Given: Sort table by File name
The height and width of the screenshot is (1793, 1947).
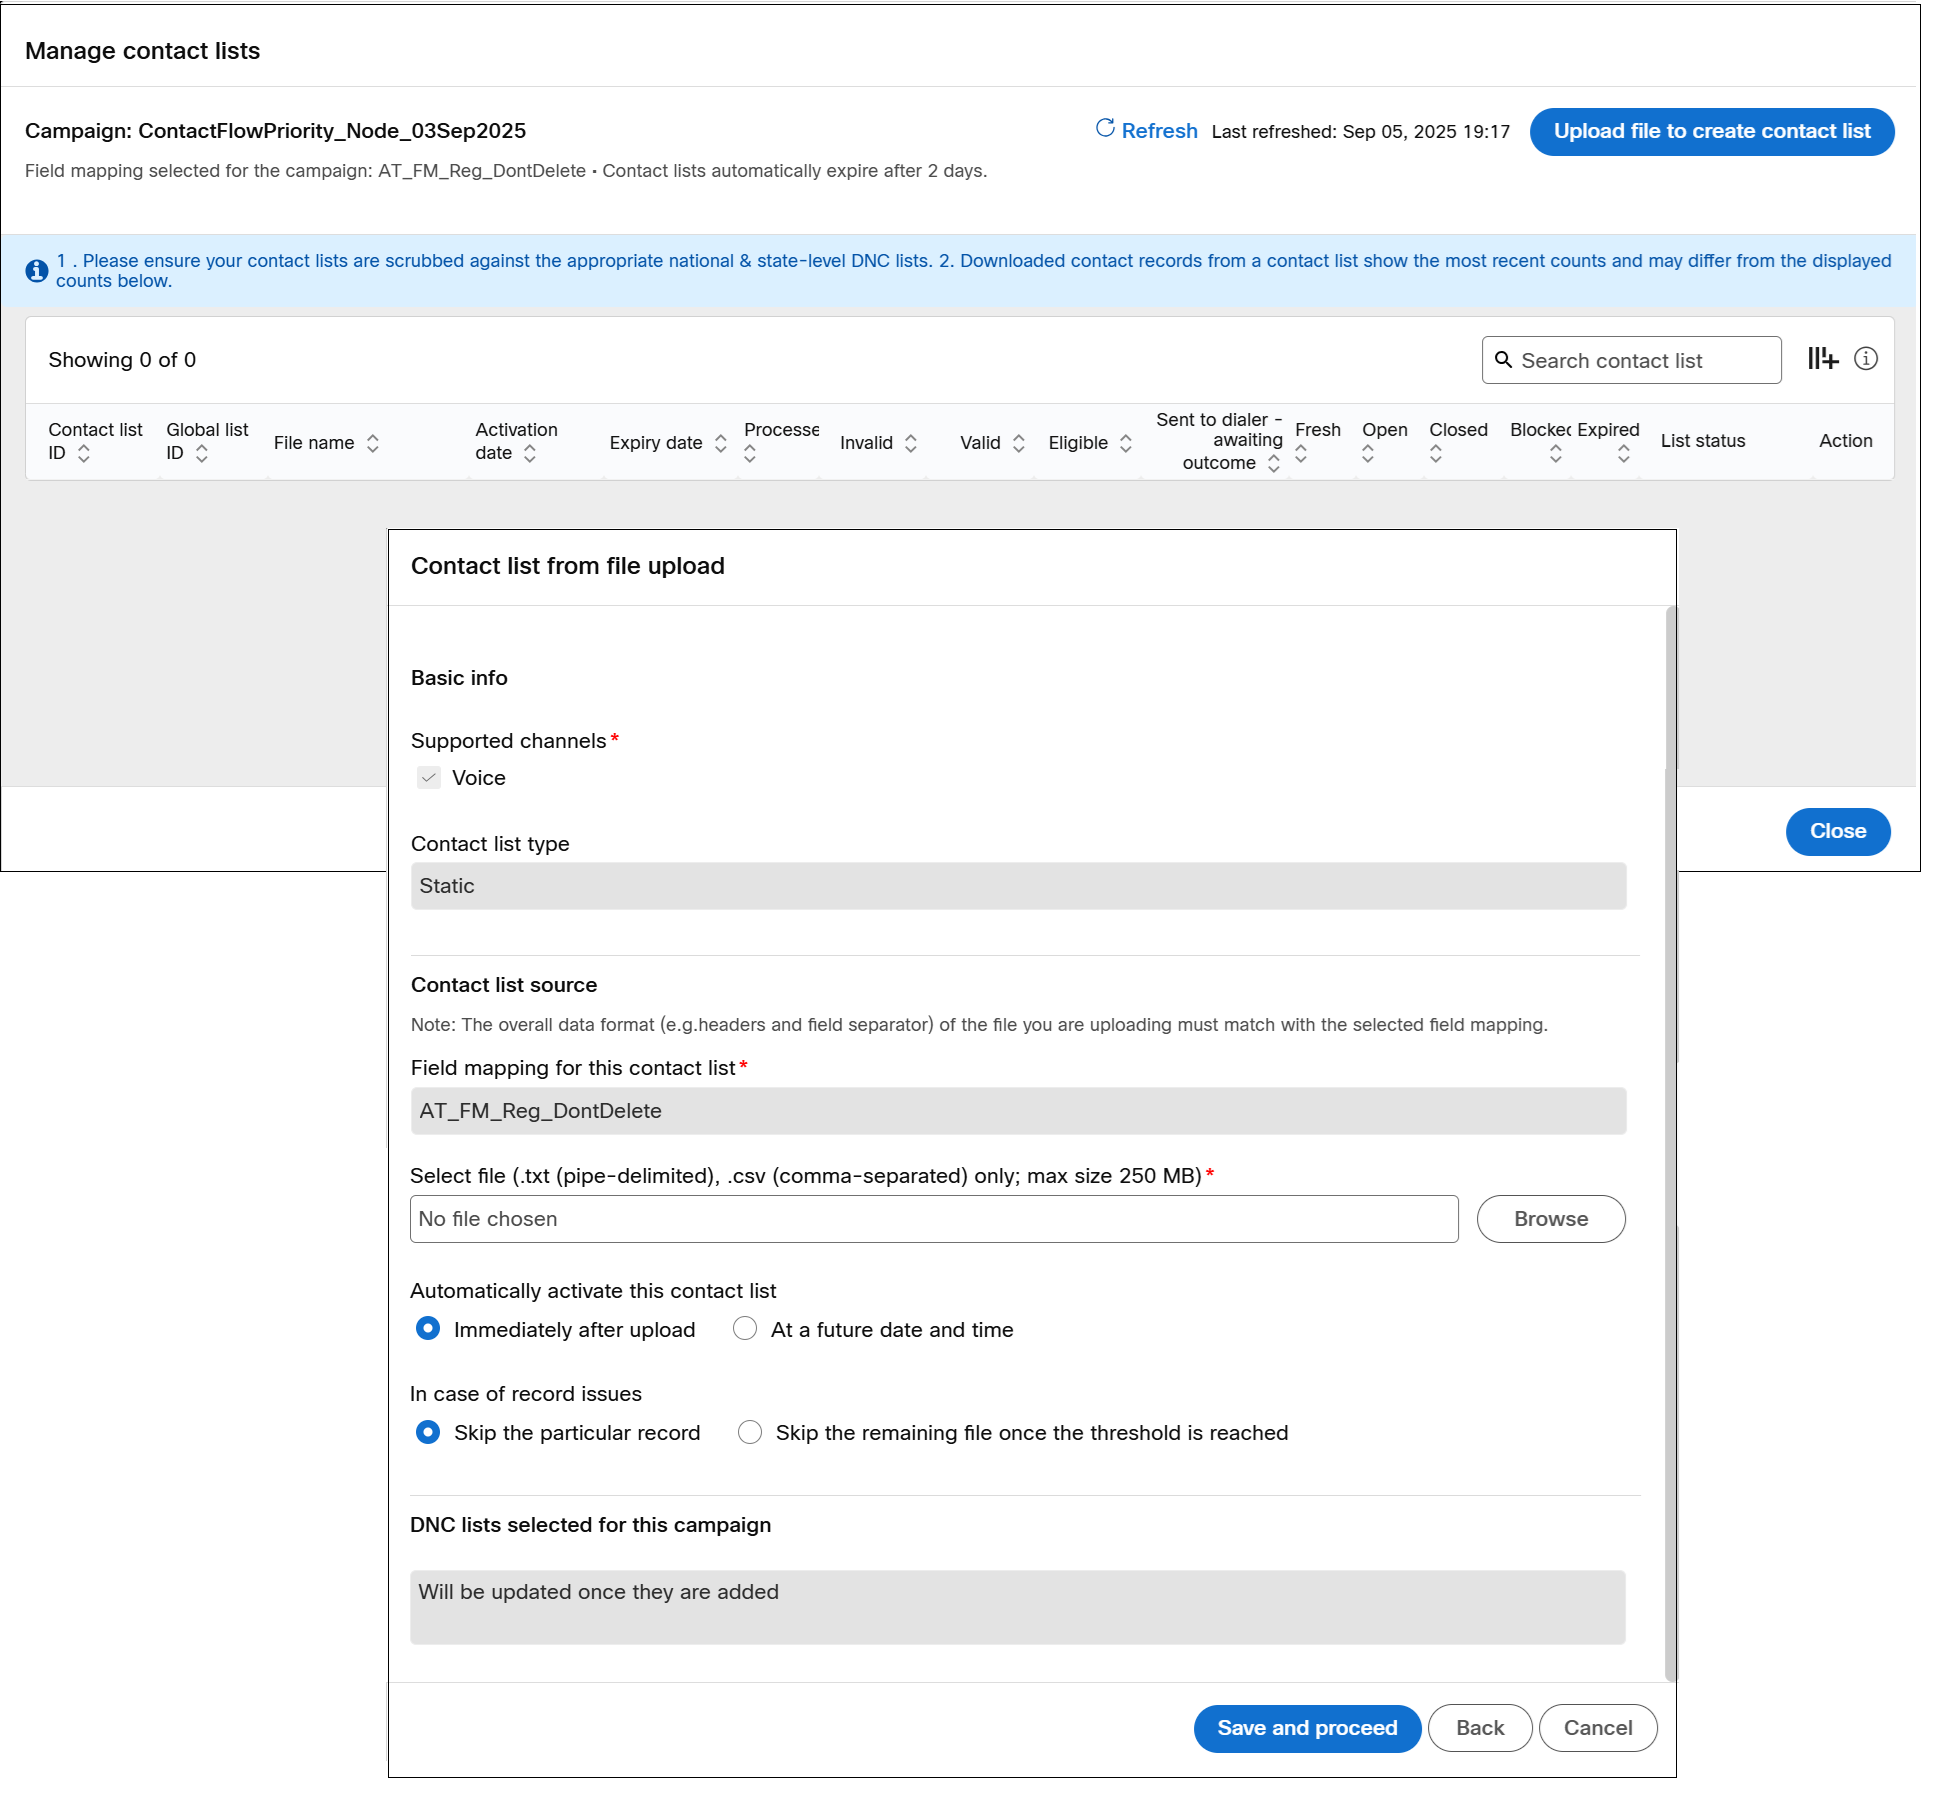Looking at the screenshot, I should click(x=372, y=443).
